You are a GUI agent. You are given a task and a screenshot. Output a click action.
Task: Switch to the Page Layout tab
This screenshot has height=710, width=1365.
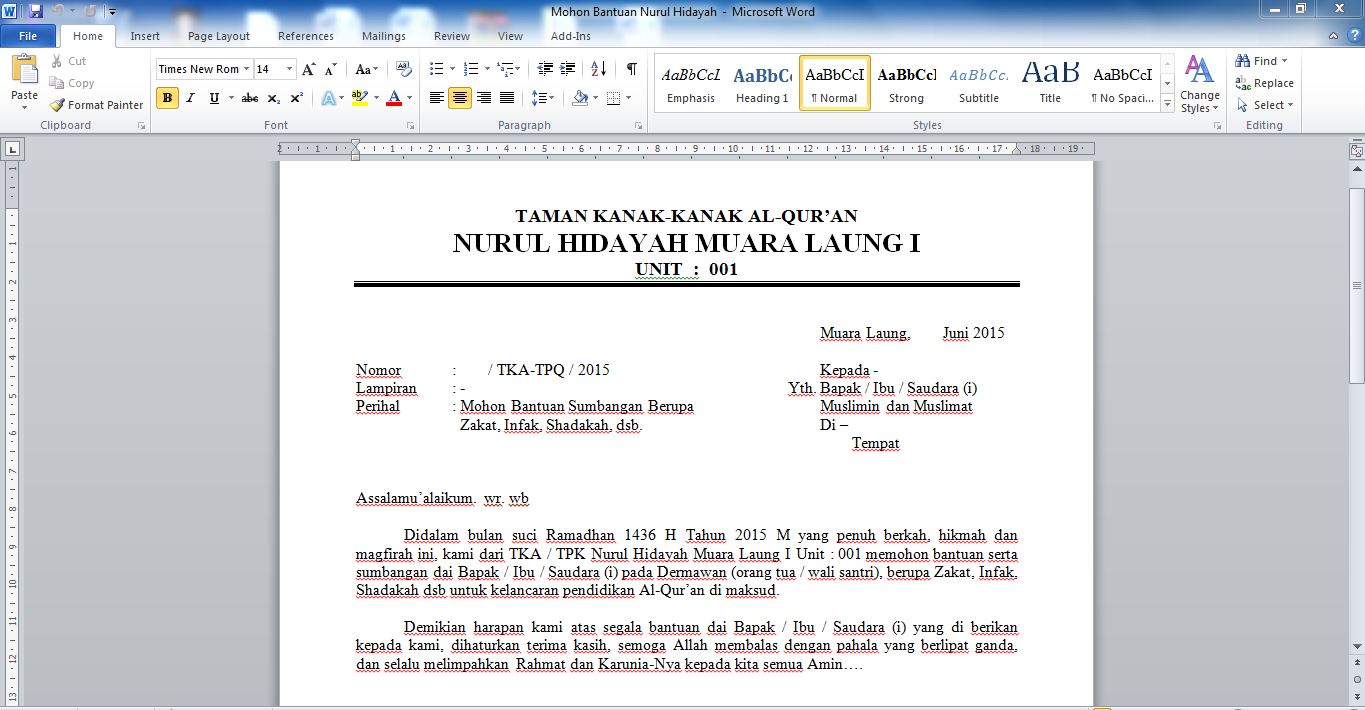219,36
